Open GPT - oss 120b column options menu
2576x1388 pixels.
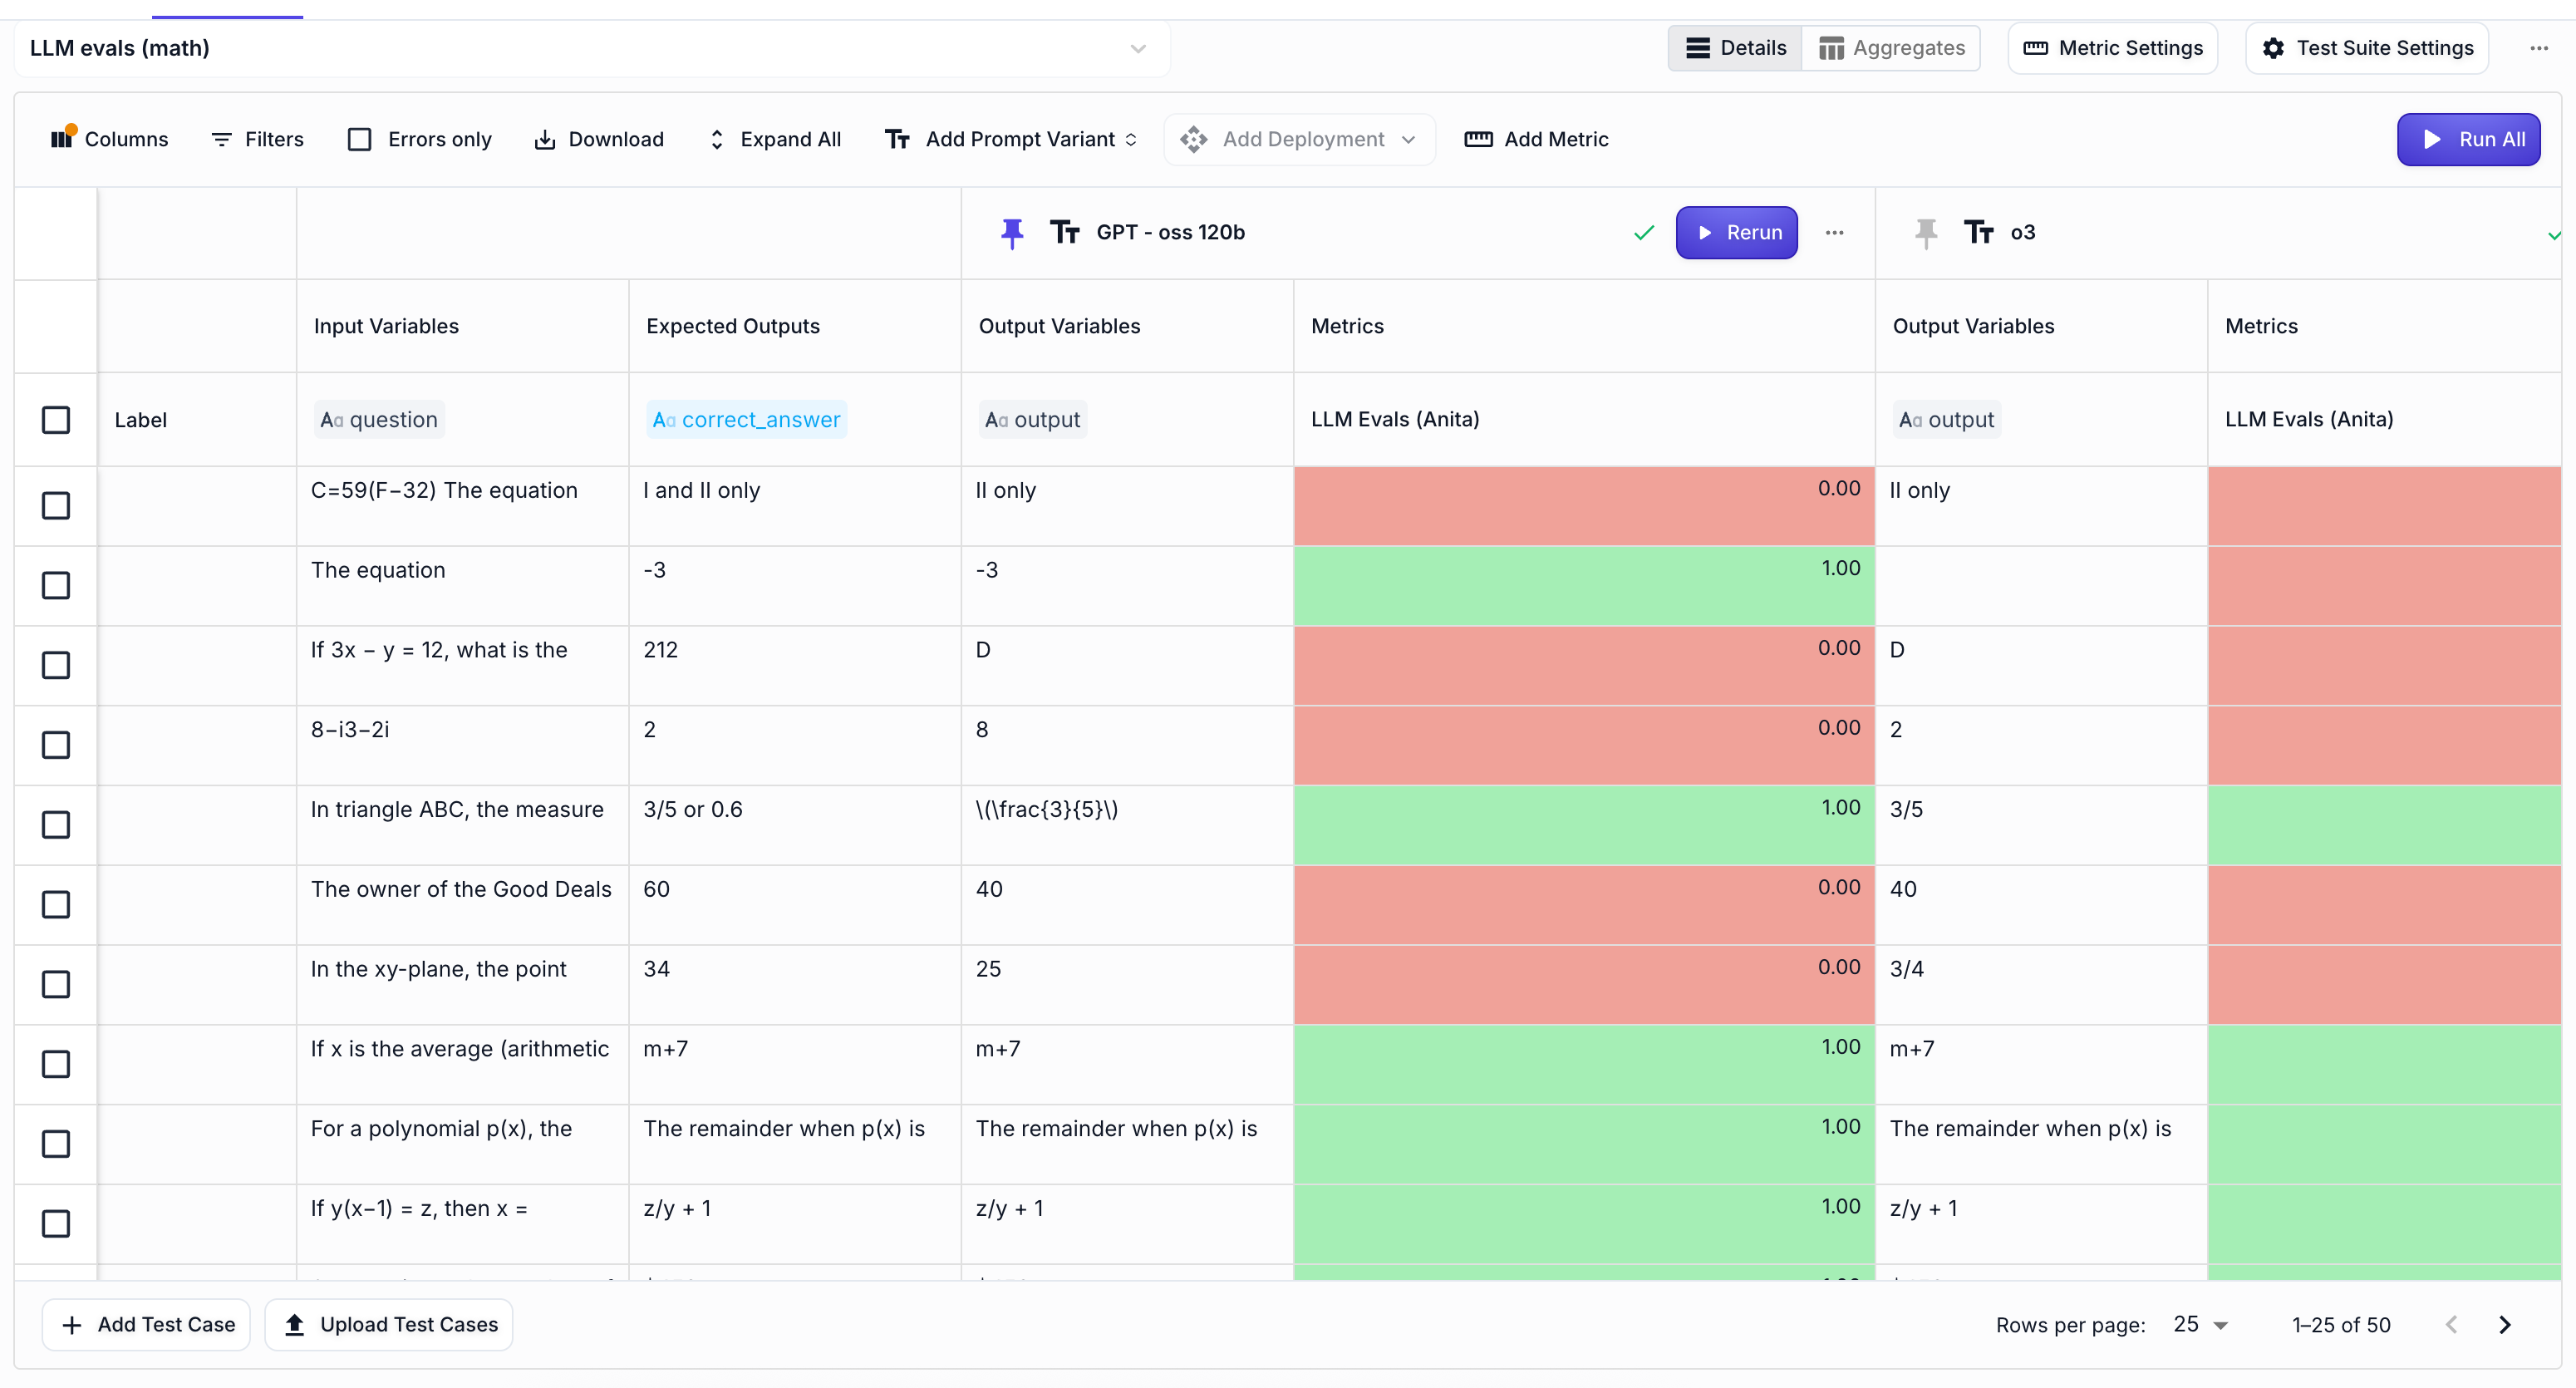pyautogui.click(x=1834, y=233)
